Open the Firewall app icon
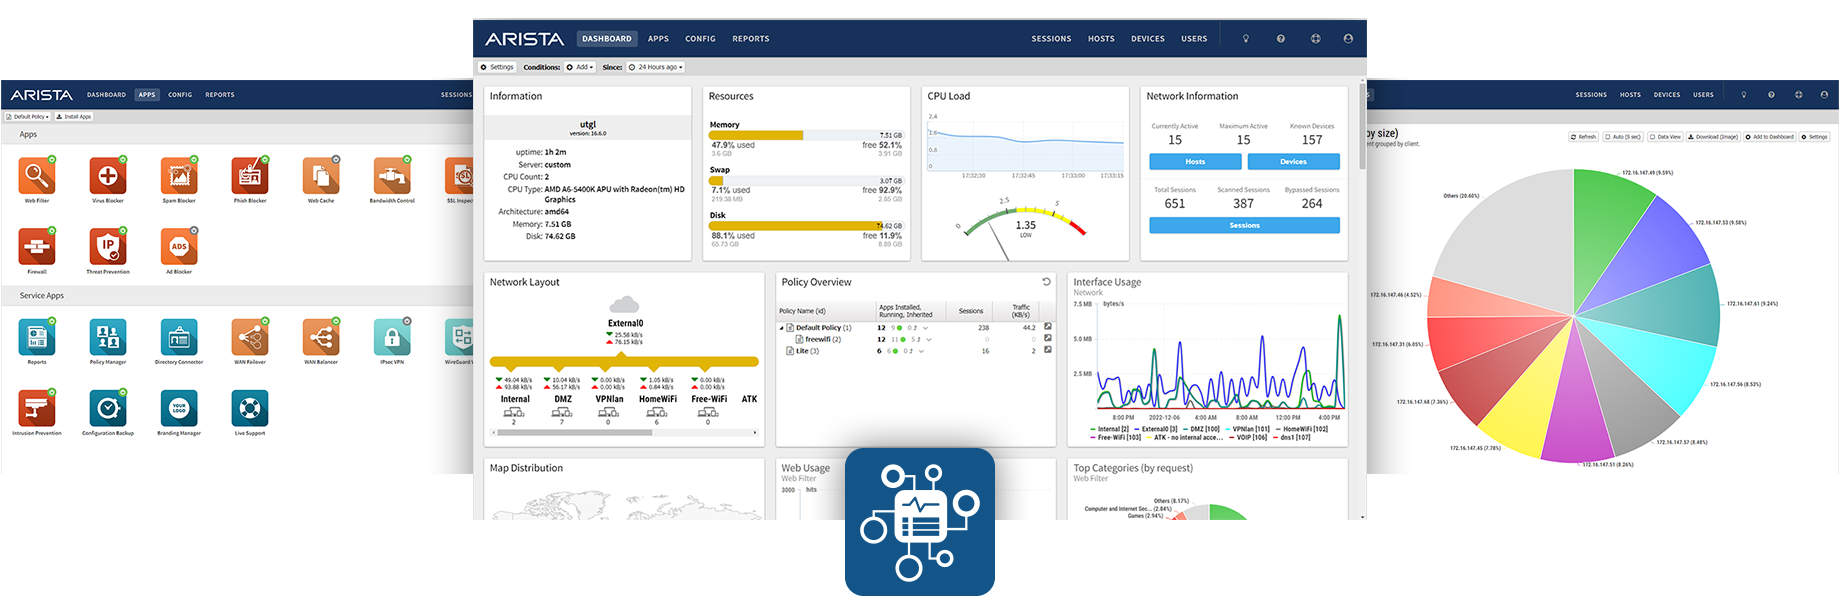The width and height of the screenshot is (1840, 615). point(37,247)
